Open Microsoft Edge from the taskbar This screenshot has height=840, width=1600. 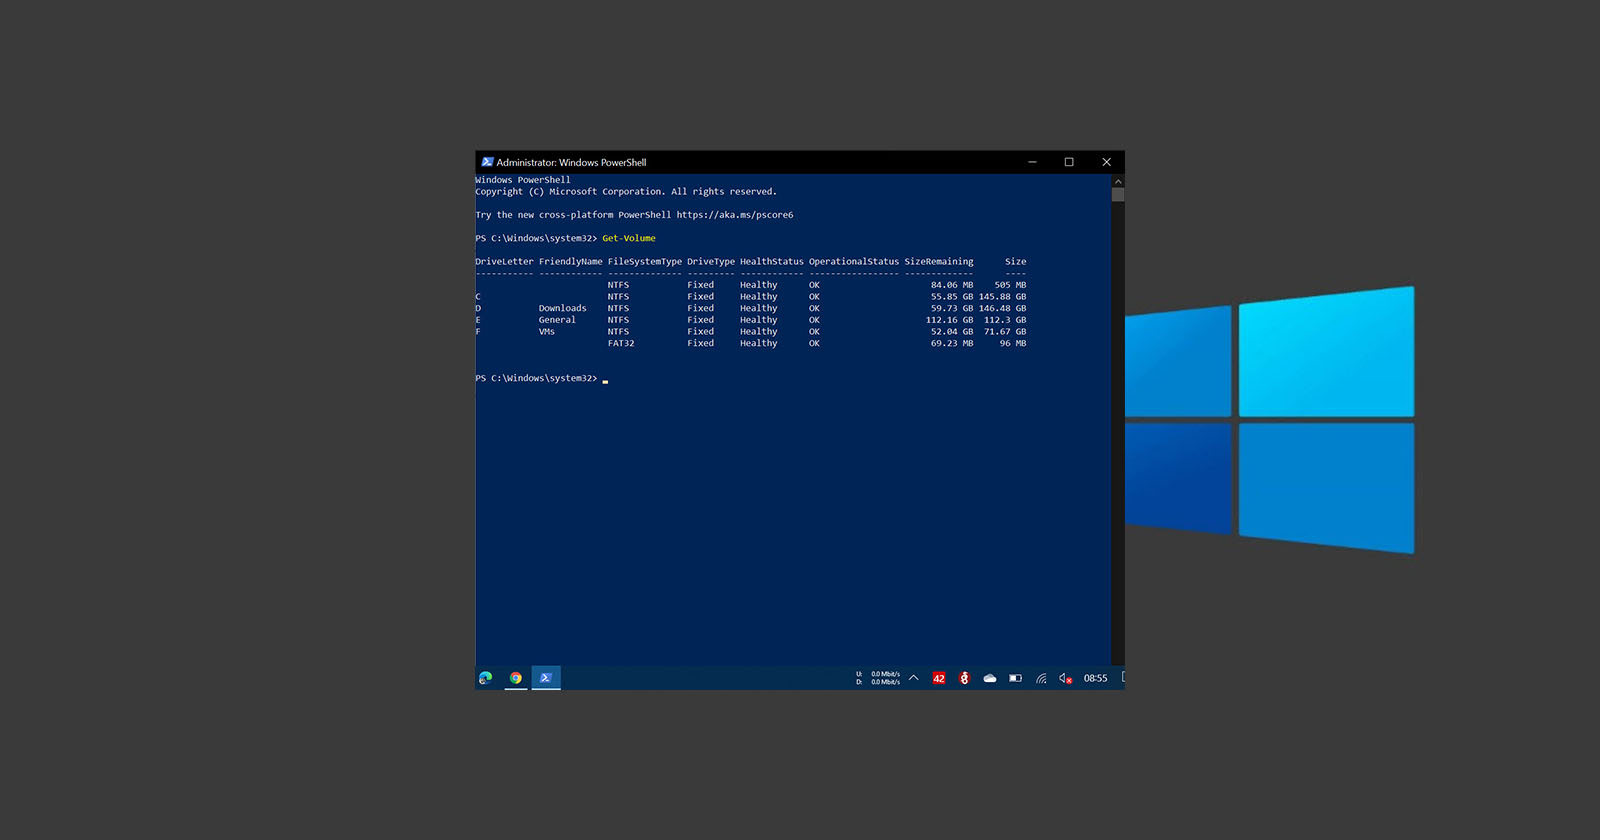[486, 678]
